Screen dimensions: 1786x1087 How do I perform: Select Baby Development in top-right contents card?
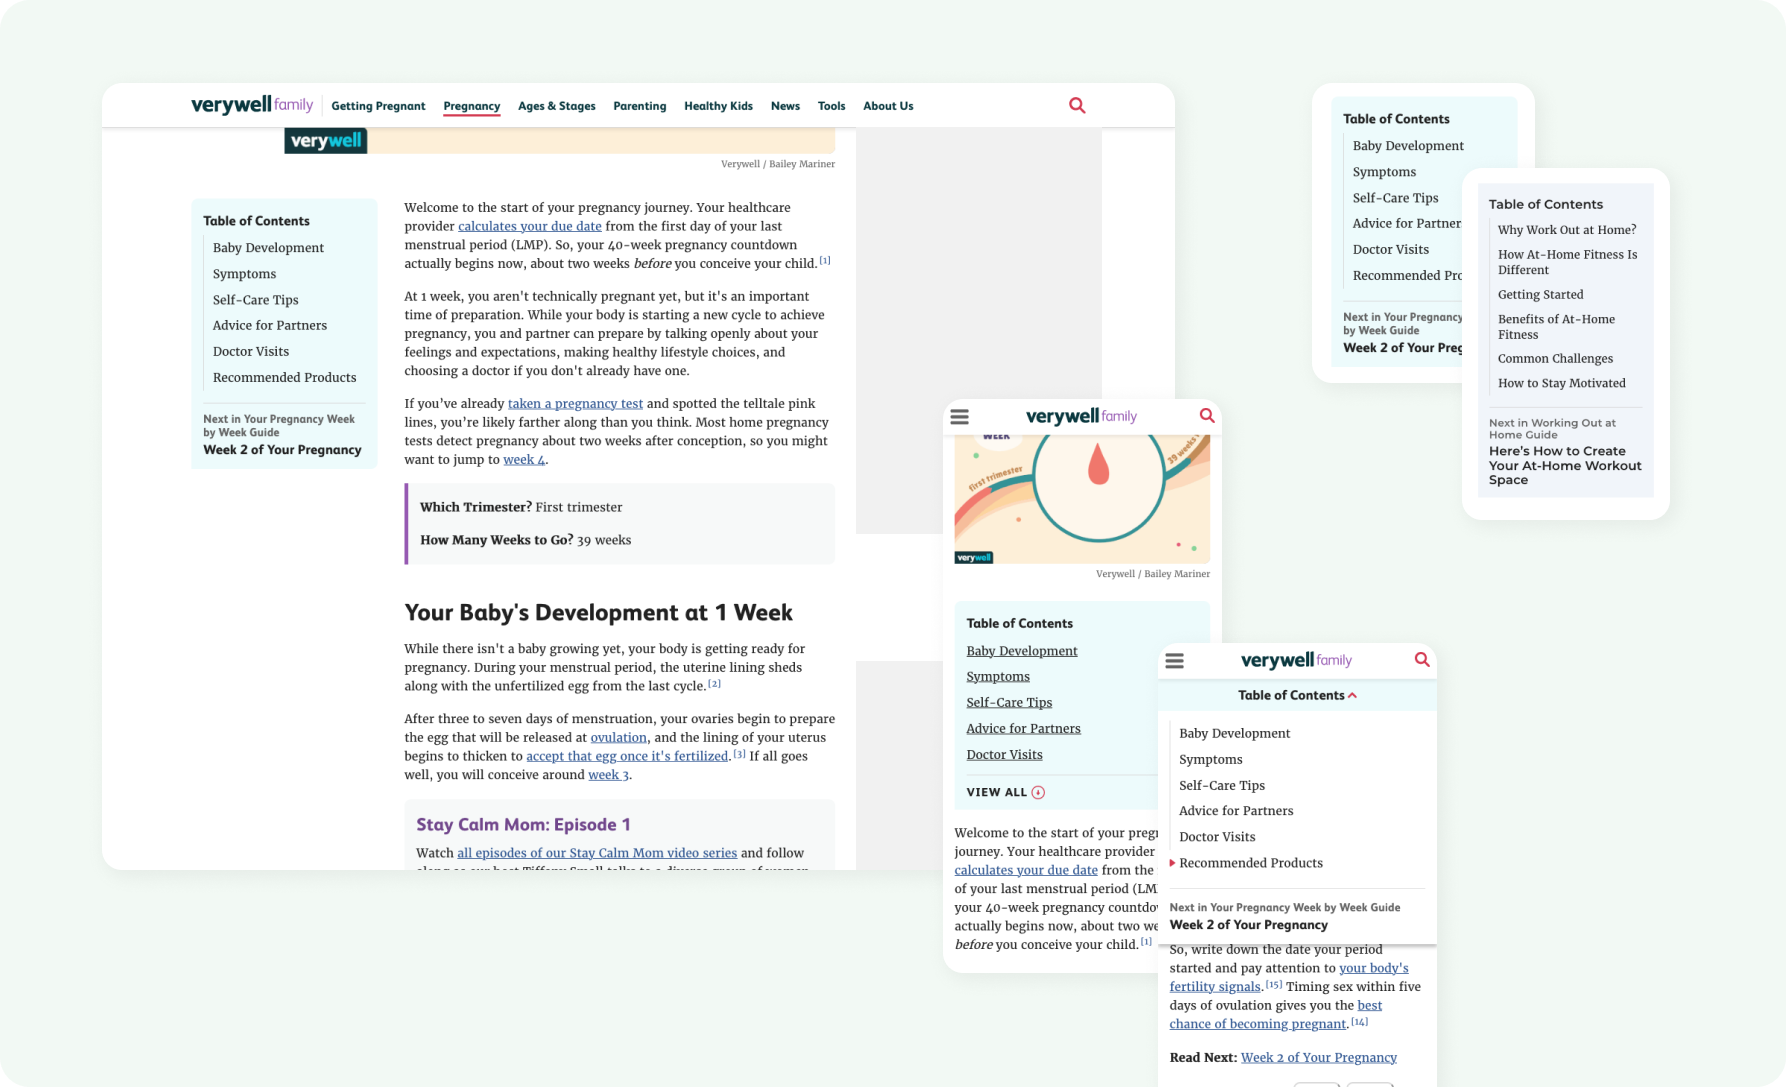coord(1408,146)
